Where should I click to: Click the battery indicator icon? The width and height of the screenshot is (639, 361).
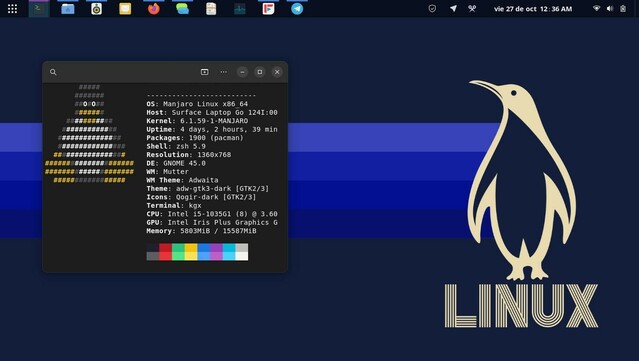point(623,9)
